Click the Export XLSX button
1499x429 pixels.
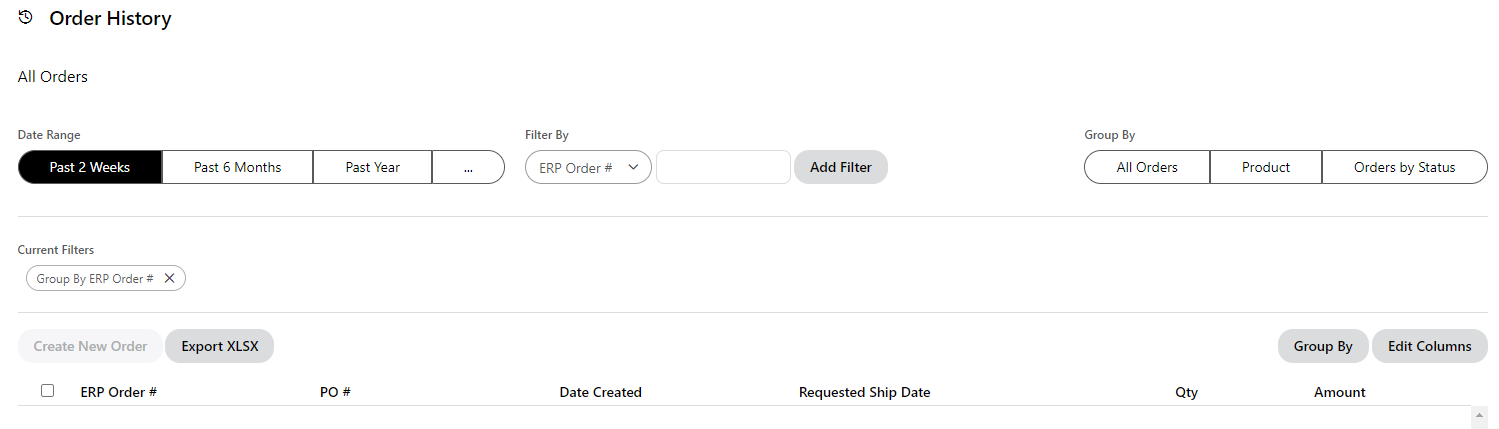coord(219,347)
